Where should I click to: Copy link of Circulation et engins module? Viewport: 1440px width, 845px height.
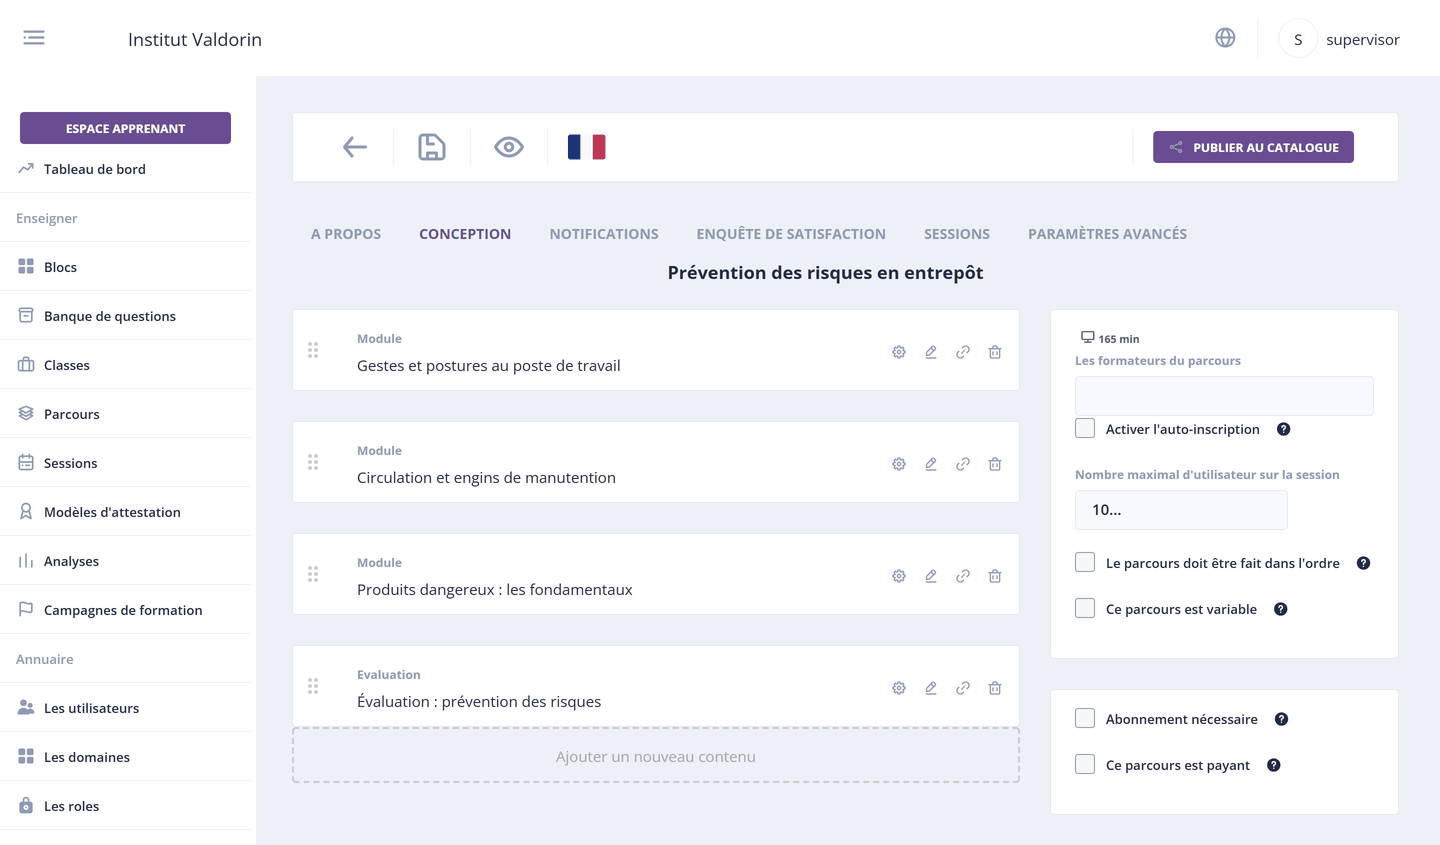[x=963, y=464]
